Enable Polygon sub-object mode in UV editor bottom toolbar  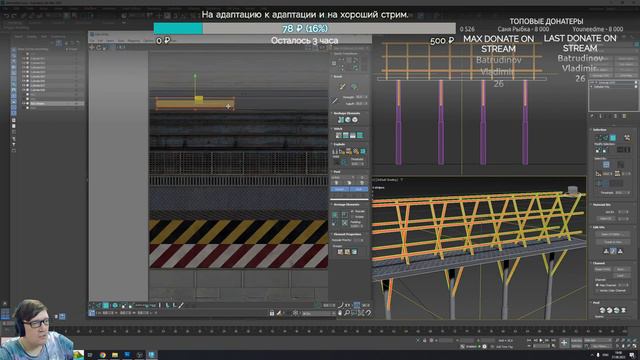106,305
